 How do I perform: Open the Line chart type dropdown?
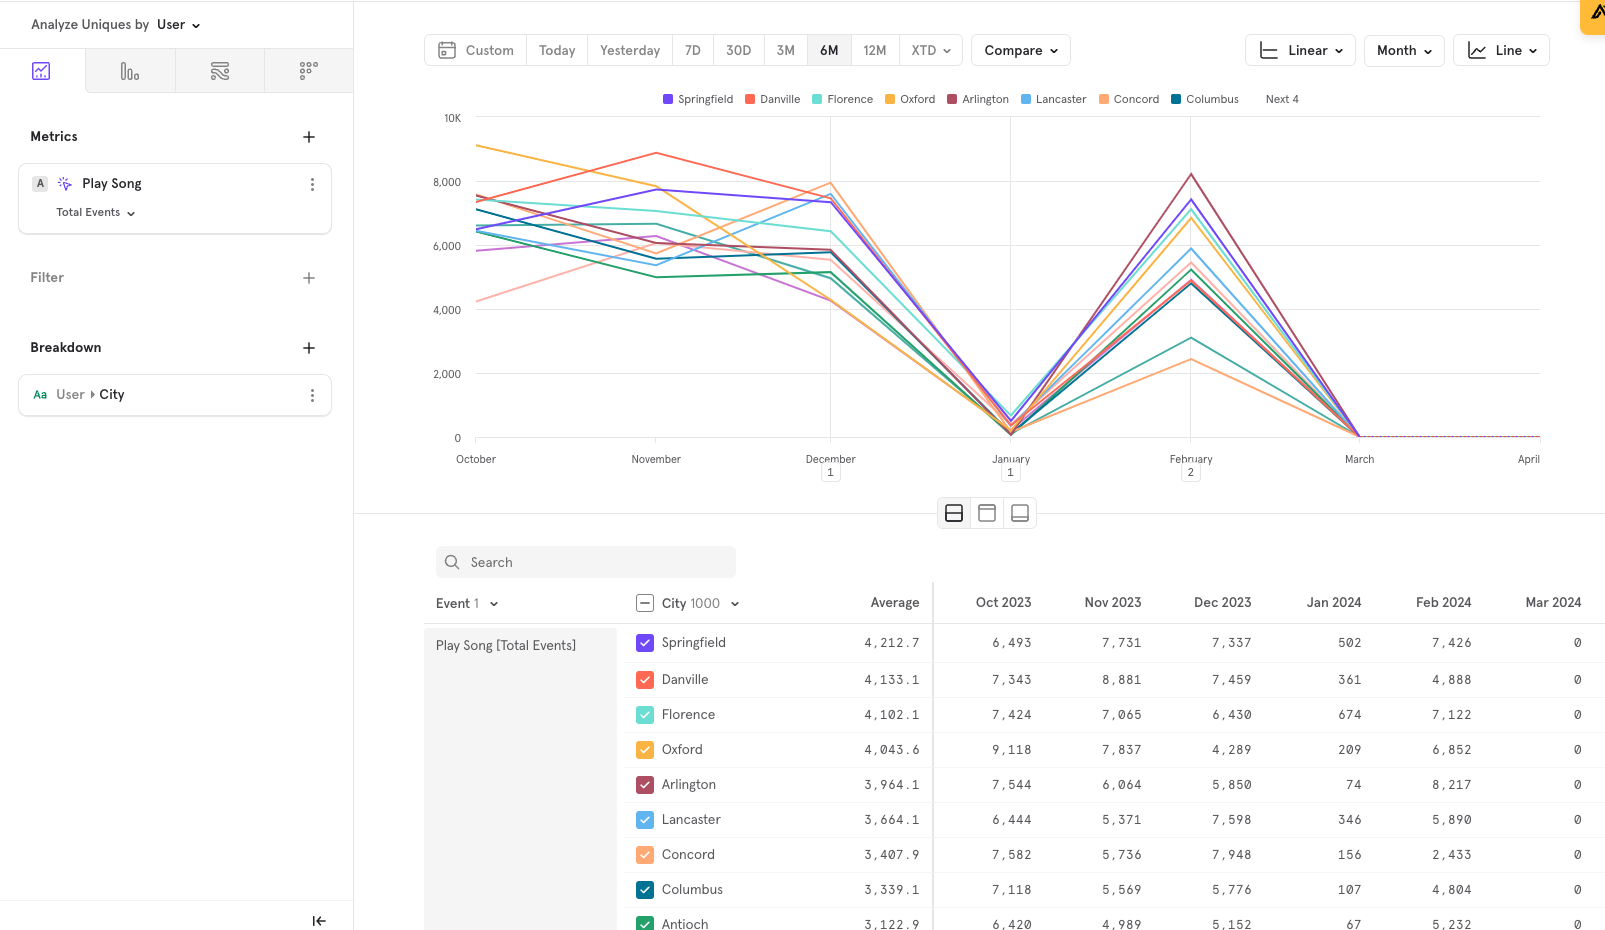pyautogui.click(x=1500, y=51)
